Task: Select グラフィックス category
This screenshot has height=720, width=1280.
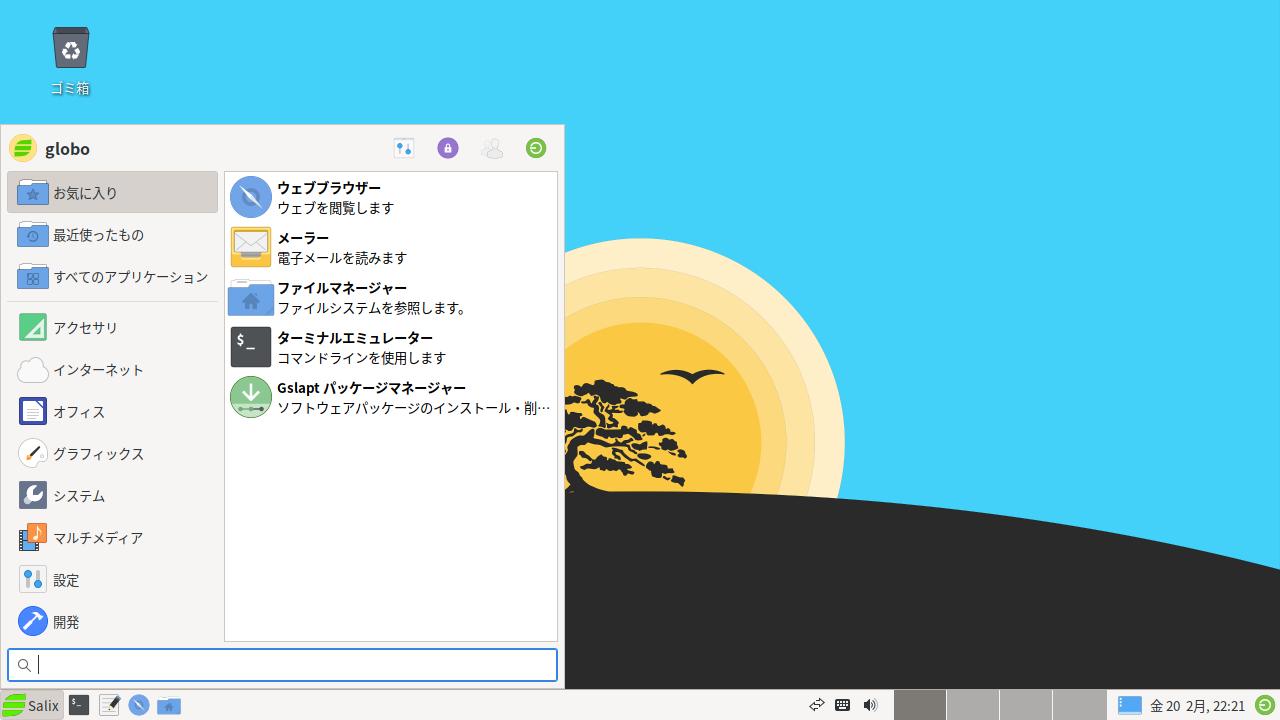Action: pos(112,454)
